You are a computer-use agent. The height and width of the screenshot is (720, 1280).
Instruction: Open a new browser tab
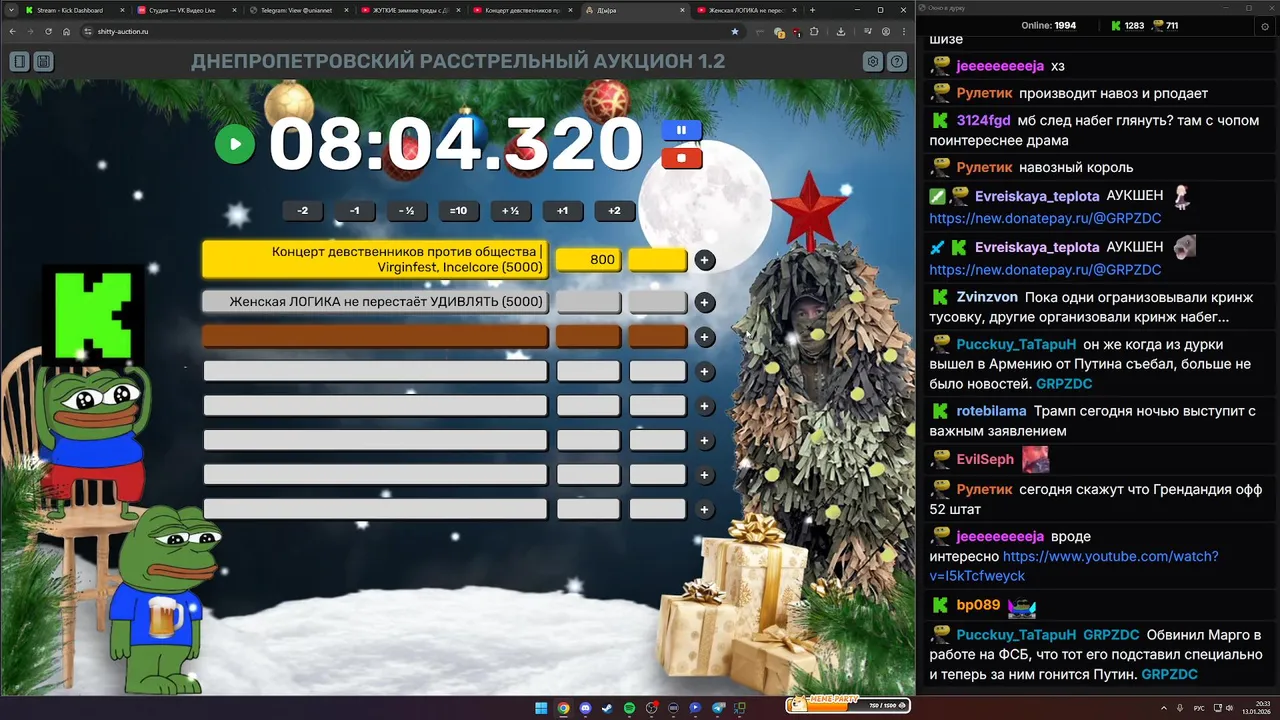point(812,10)
